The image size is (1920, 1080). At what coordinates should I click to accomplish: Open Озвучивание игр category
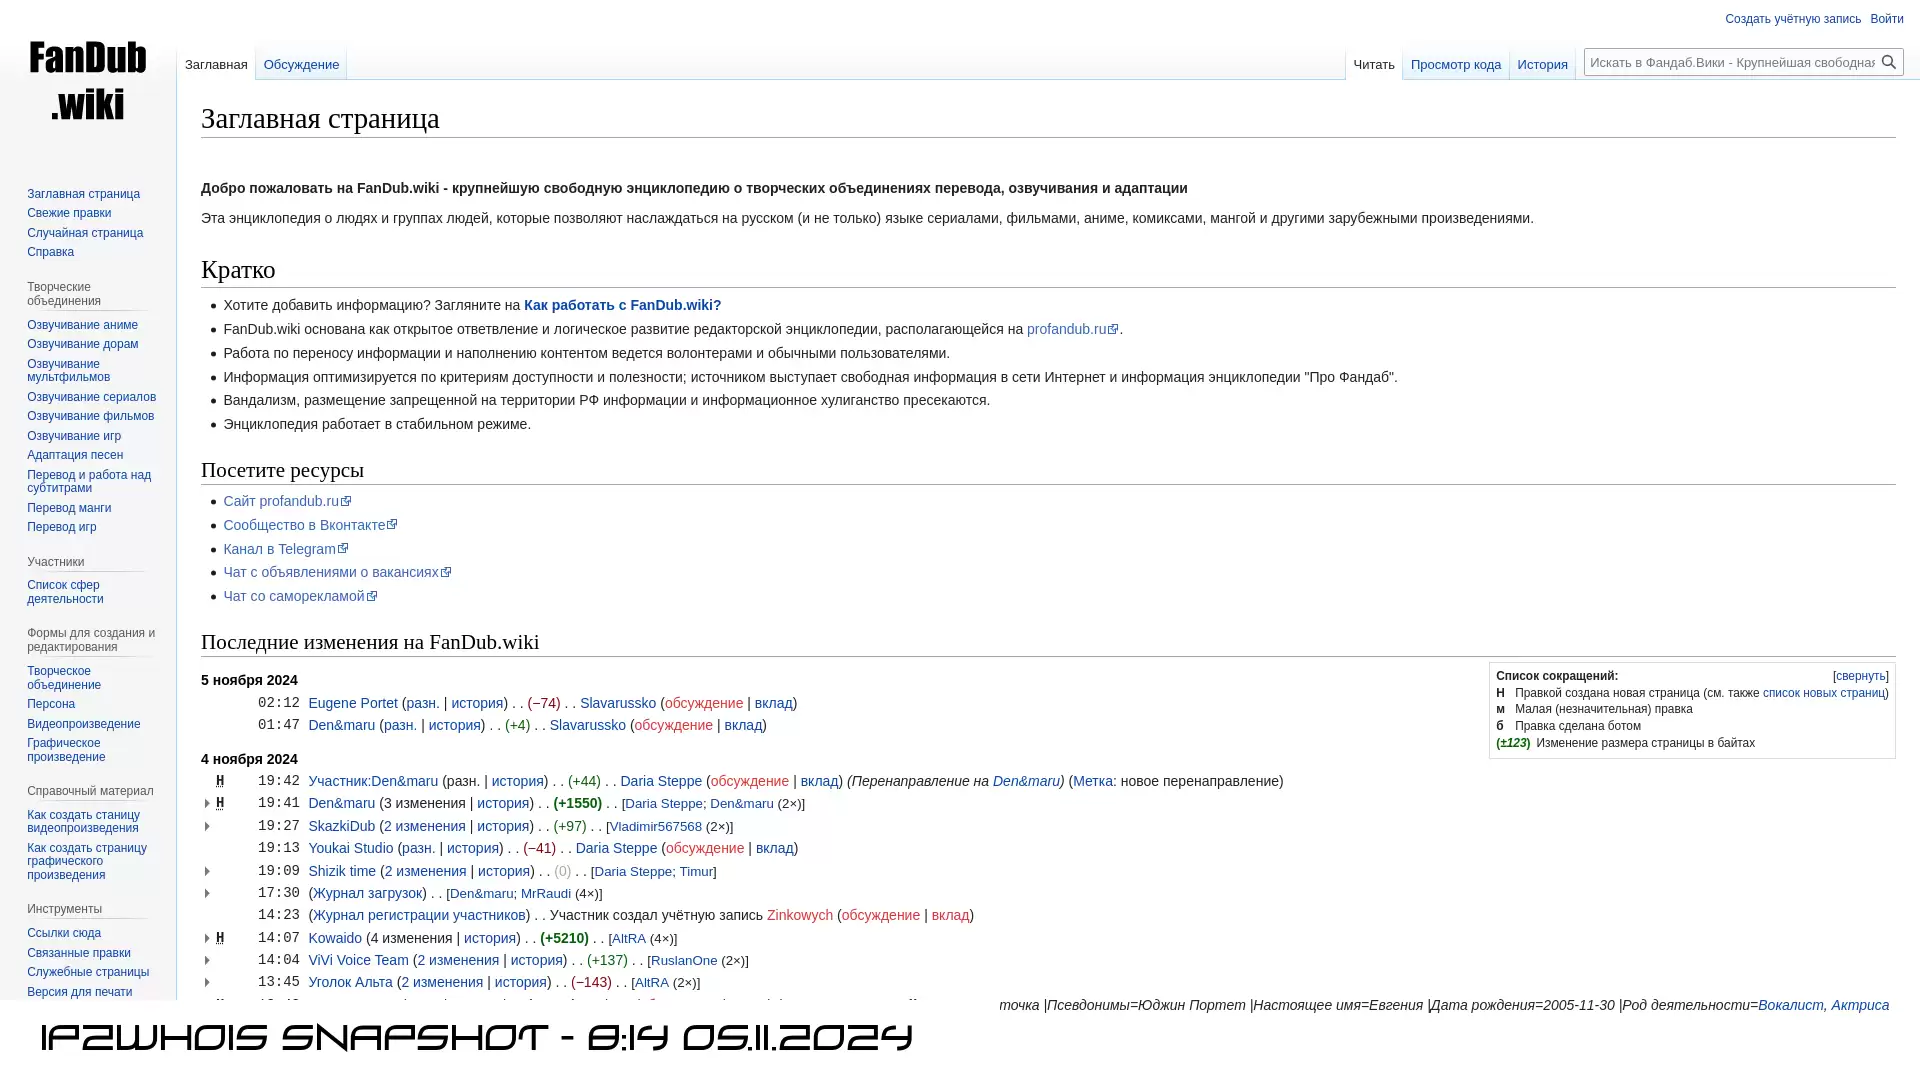point(74,436)
